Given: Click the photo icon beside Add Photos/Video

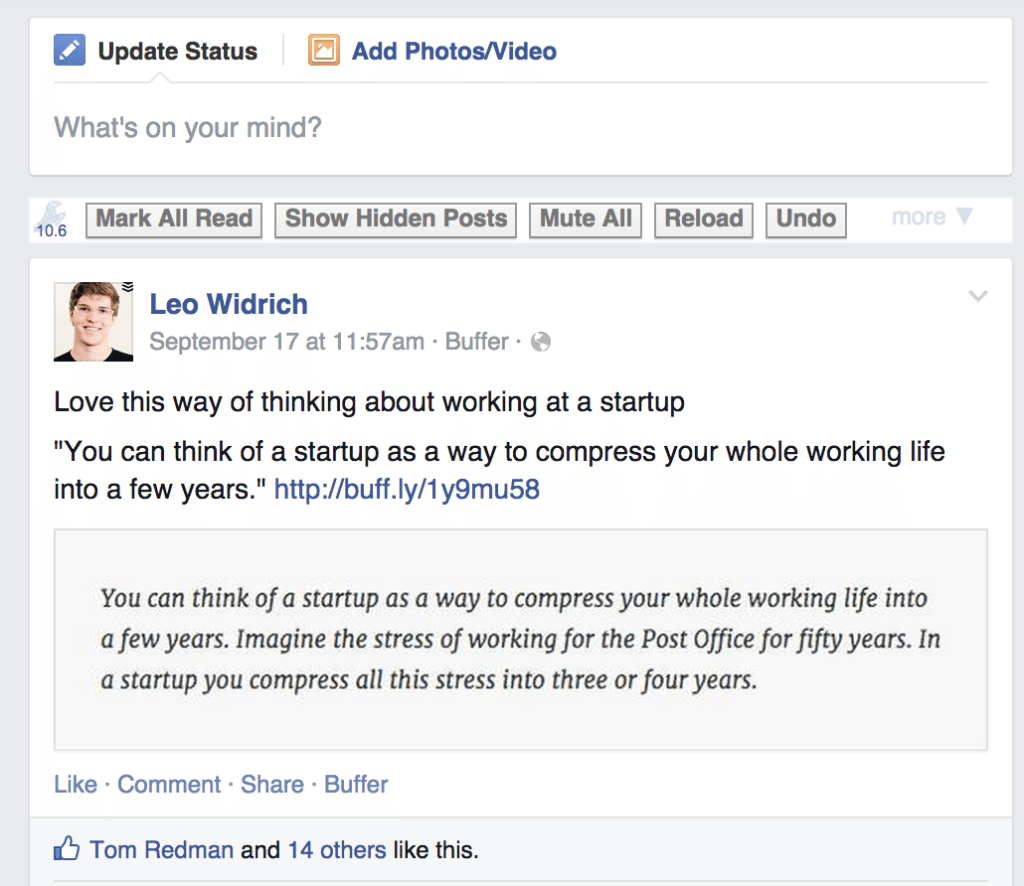Looking at the screenshot, I should (324, 50).
